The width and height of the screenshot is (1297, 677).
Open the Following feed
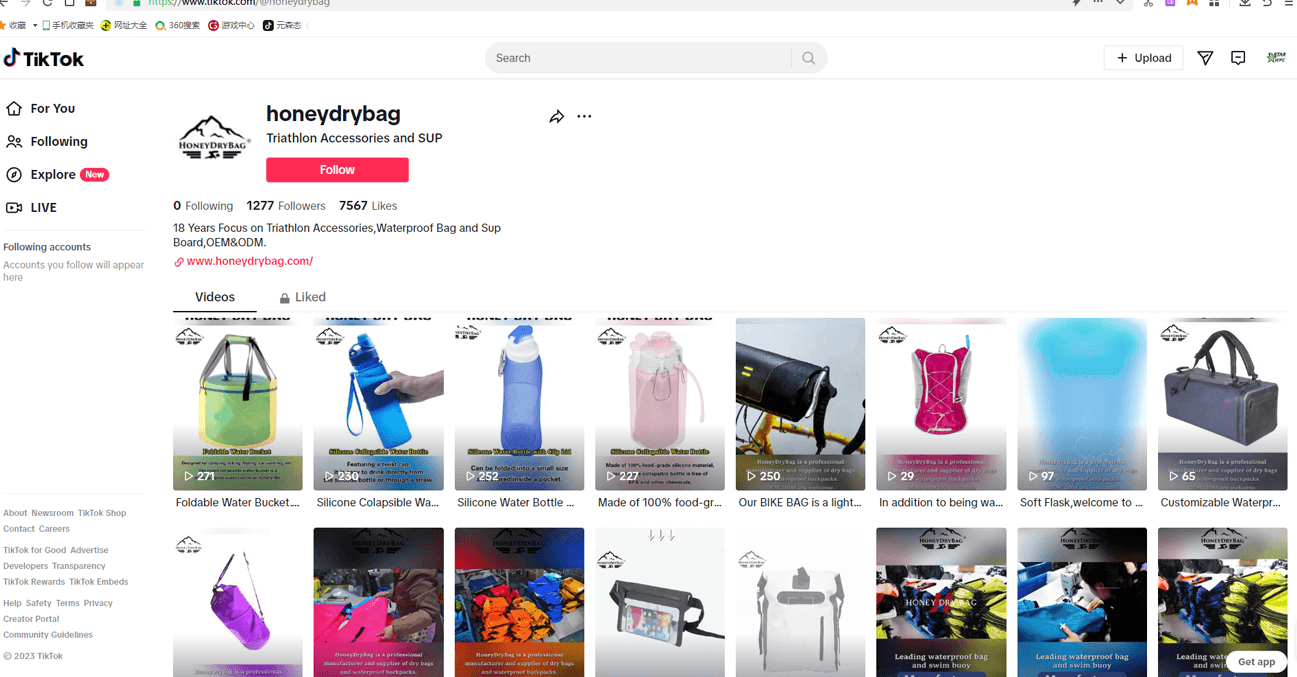48,141
